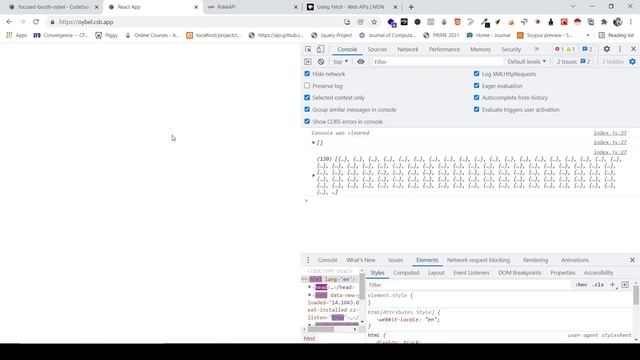The height and width of the screenshot is (360, 640).
Task: Expand the body element node
Action: tap(310, 295)
